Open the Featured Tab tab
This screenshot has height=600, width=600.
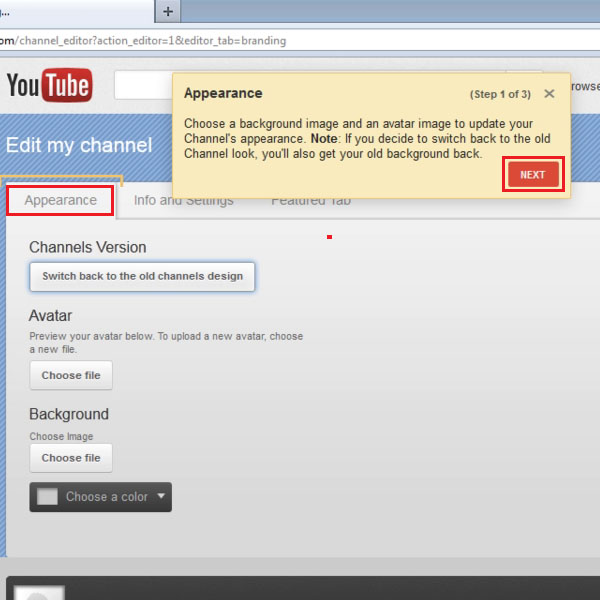point(311,201)
